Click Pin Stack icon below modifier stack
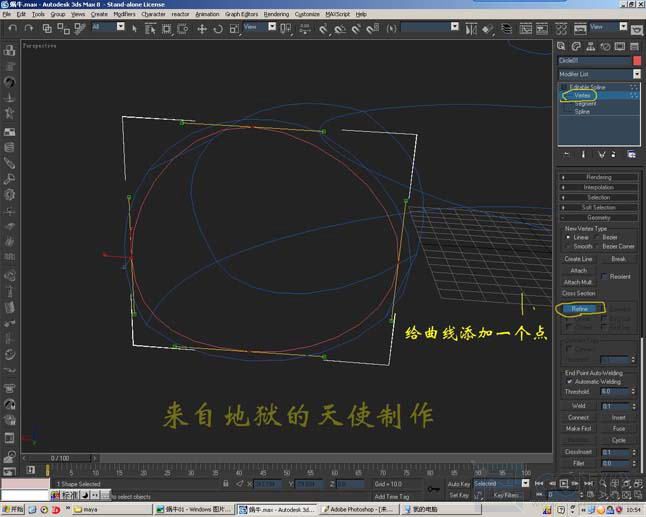 pyautogui.click(x=566, y=154)
